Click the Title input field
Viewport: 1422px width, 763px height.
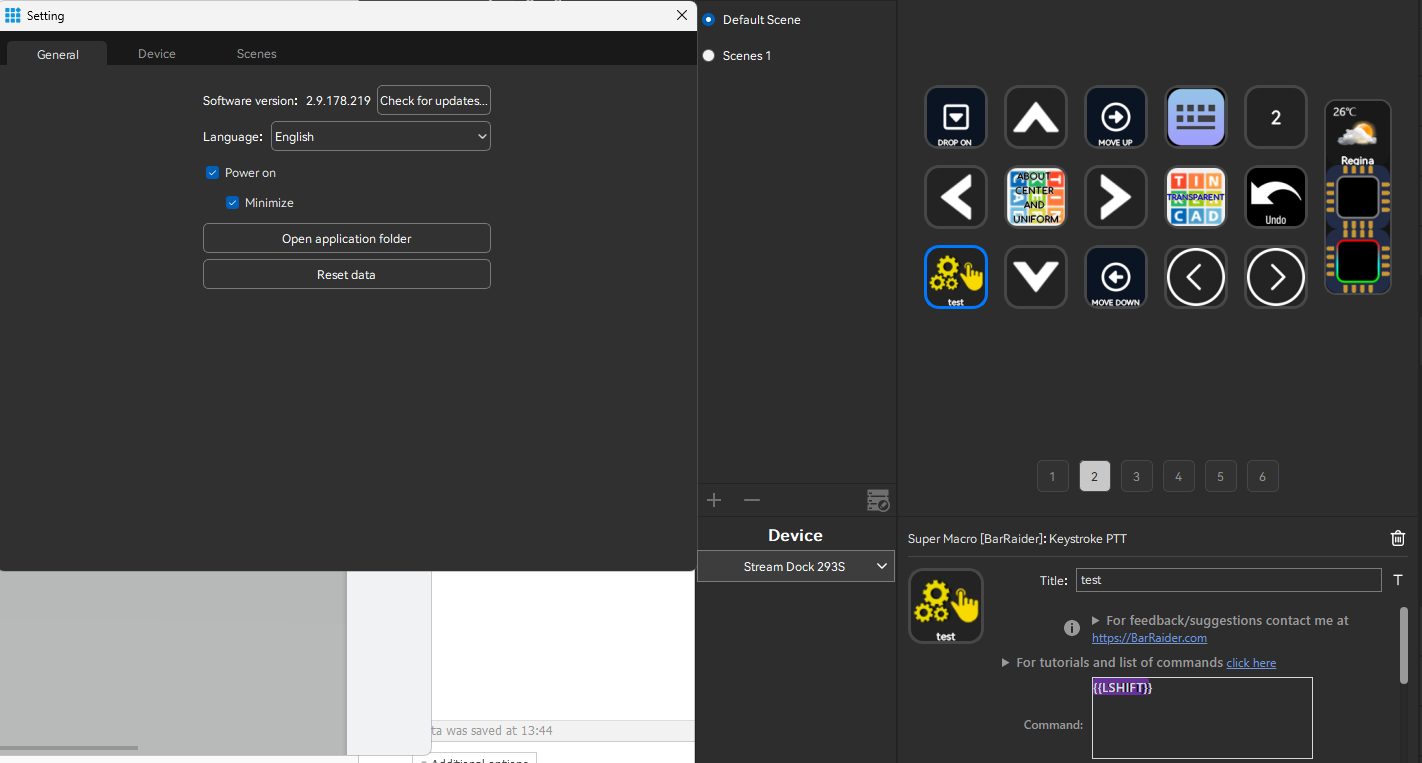(x=1228, y=580)
